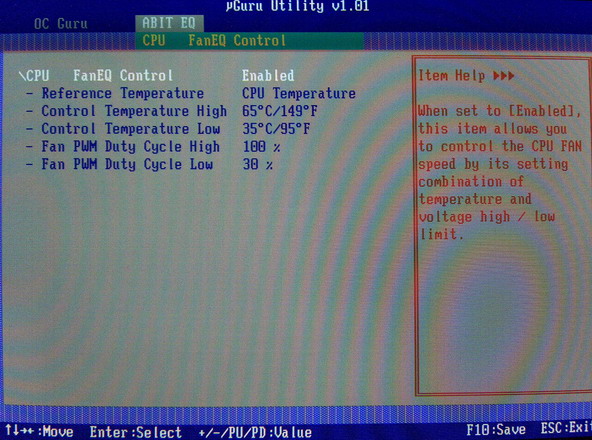Select the Control Temperature Low label
Viewport: 592px width, 440px height.
tap(131, 129)
